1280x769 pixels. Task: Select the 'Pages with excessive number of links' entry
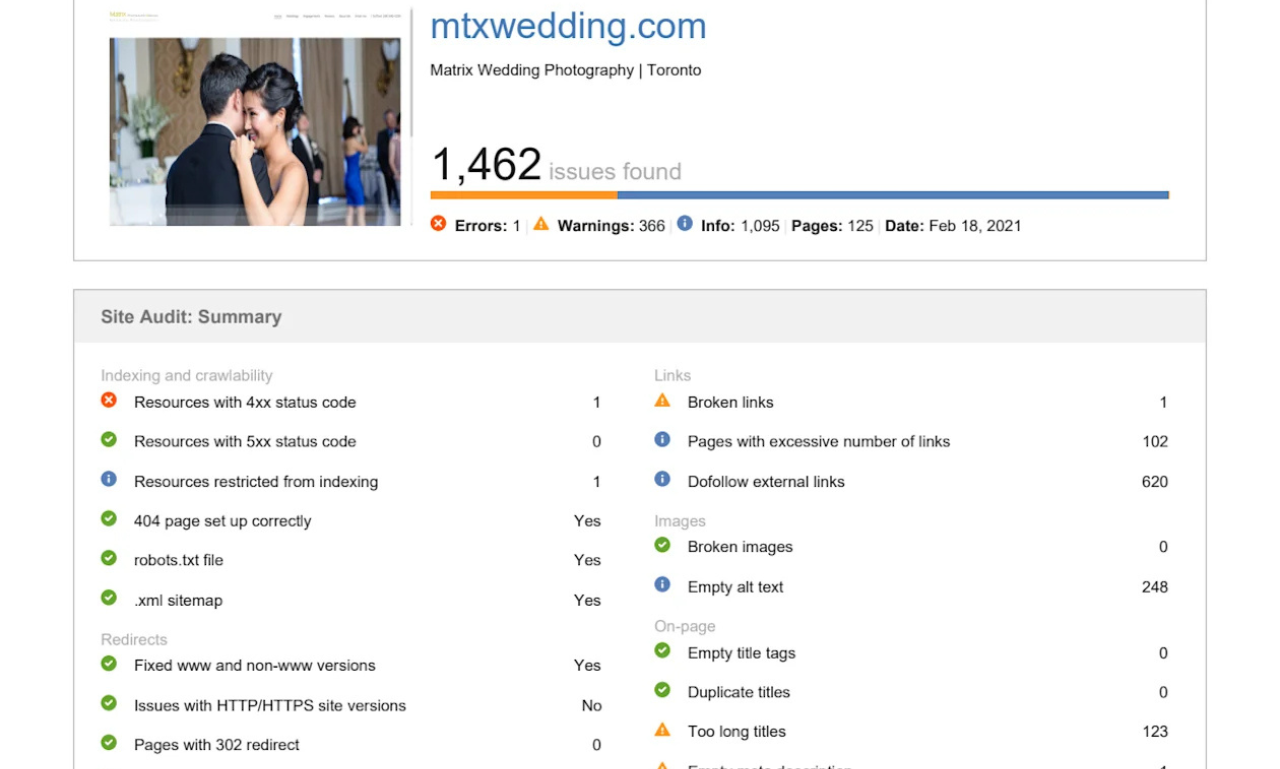coord(818,441)
